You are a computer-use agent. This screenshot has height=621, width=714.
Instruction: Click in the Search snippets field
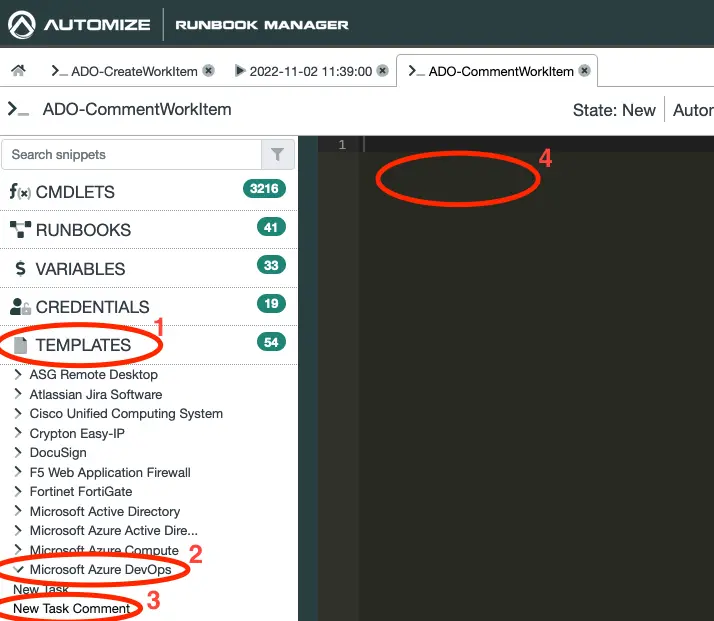(130, 155)
